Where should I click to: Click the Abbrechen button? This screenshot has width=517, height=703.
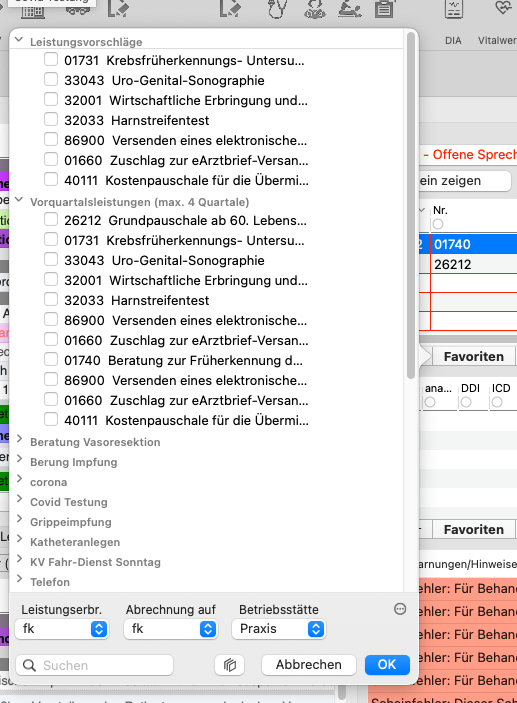pos(308,664)
